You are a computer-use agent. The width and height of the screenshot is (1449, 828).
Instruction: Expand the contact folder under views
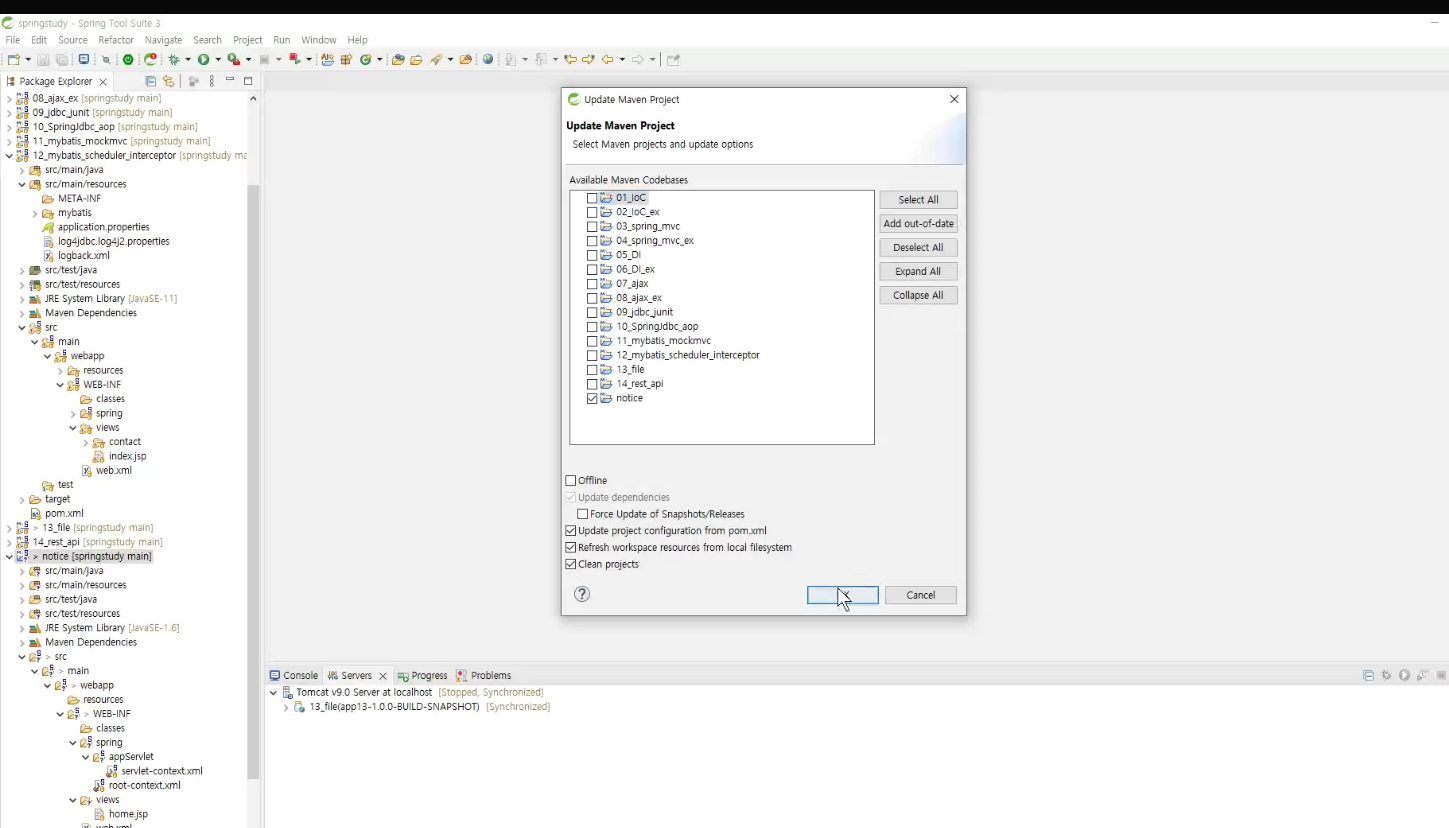coord(85,442)
